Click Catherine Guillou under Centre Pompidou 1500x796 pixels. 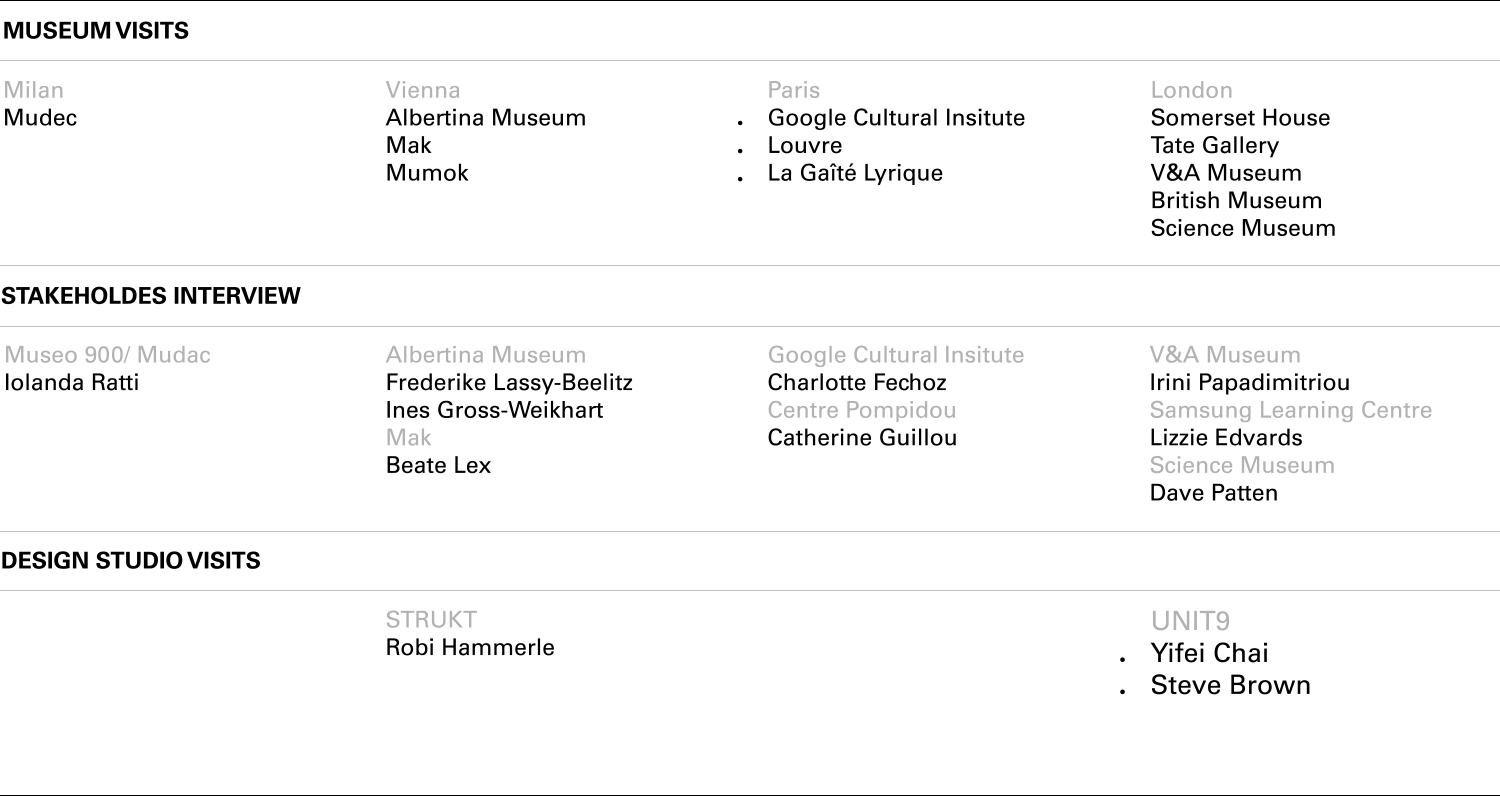tap(862, 438)
